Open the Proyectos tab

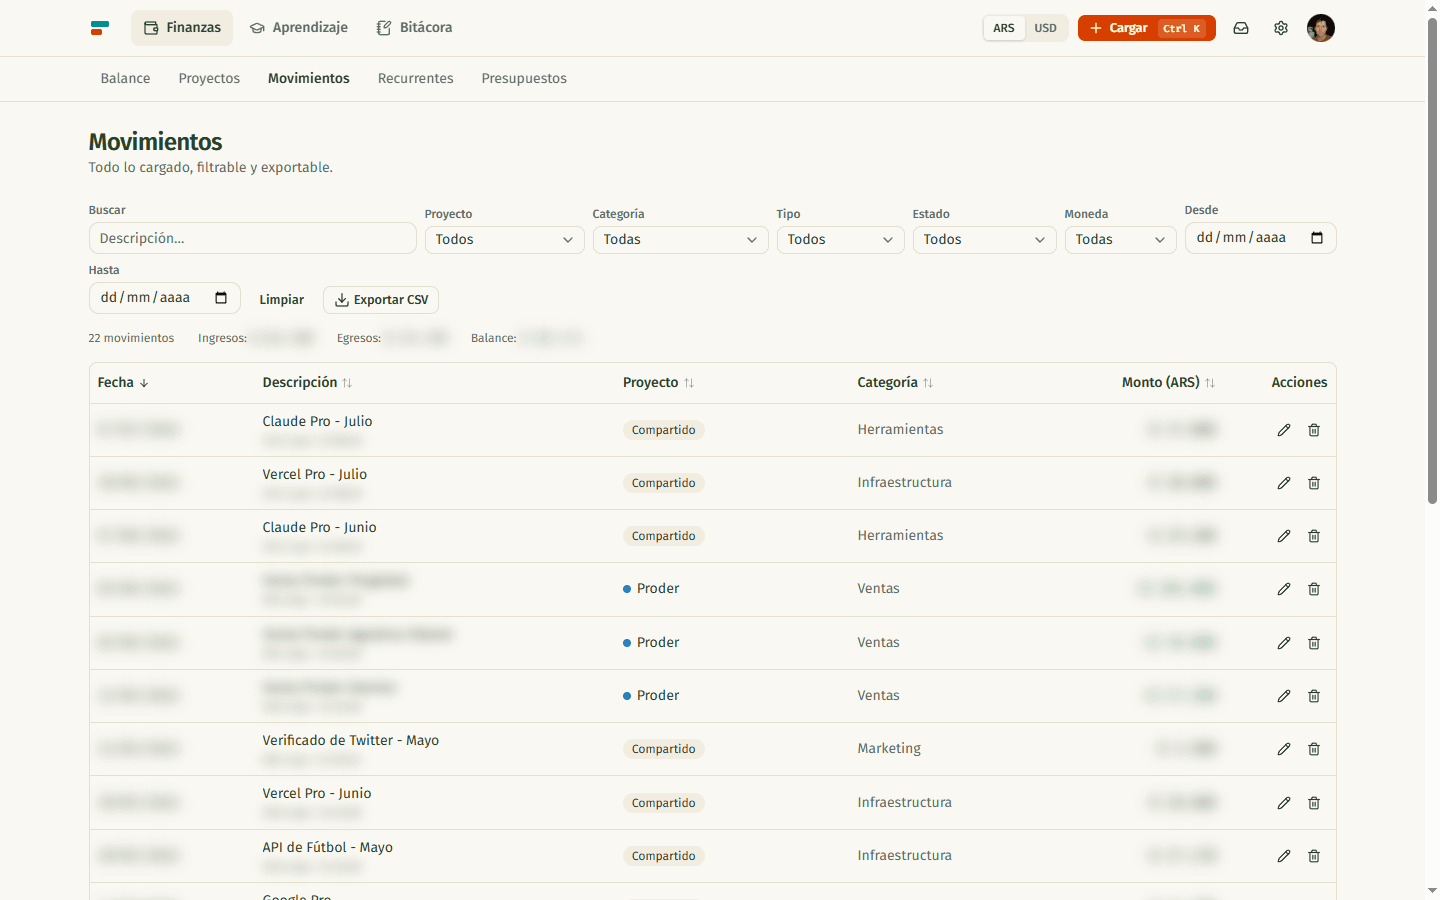(209, 78)
